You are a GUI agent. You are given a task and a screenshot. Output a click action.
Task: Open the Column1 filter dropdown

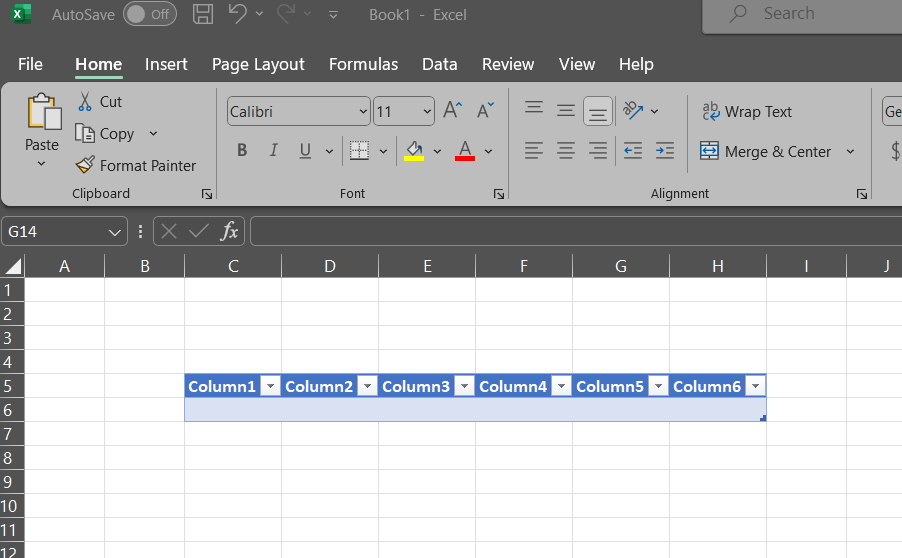270,386
